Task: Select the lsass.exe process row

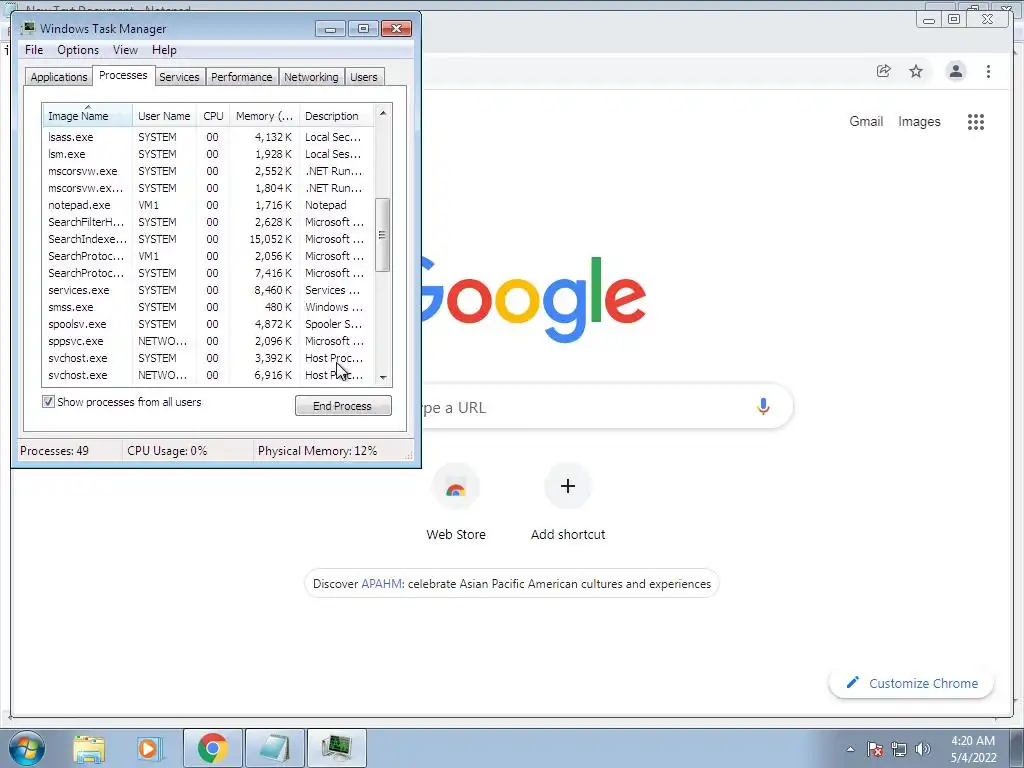Action: click(208, 137)
